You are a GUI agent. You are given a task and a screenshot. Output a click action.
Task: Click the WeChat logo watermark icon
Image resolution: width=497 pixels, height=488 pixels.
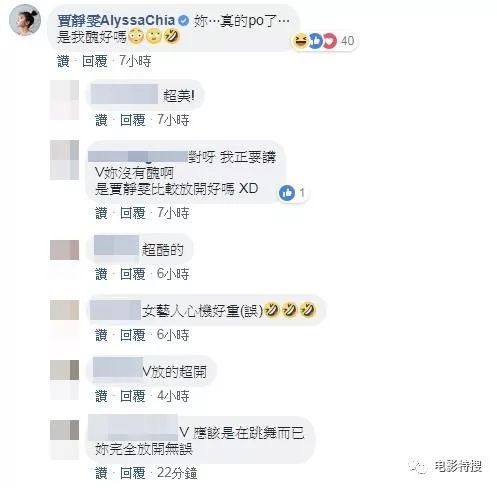point(418,466)
